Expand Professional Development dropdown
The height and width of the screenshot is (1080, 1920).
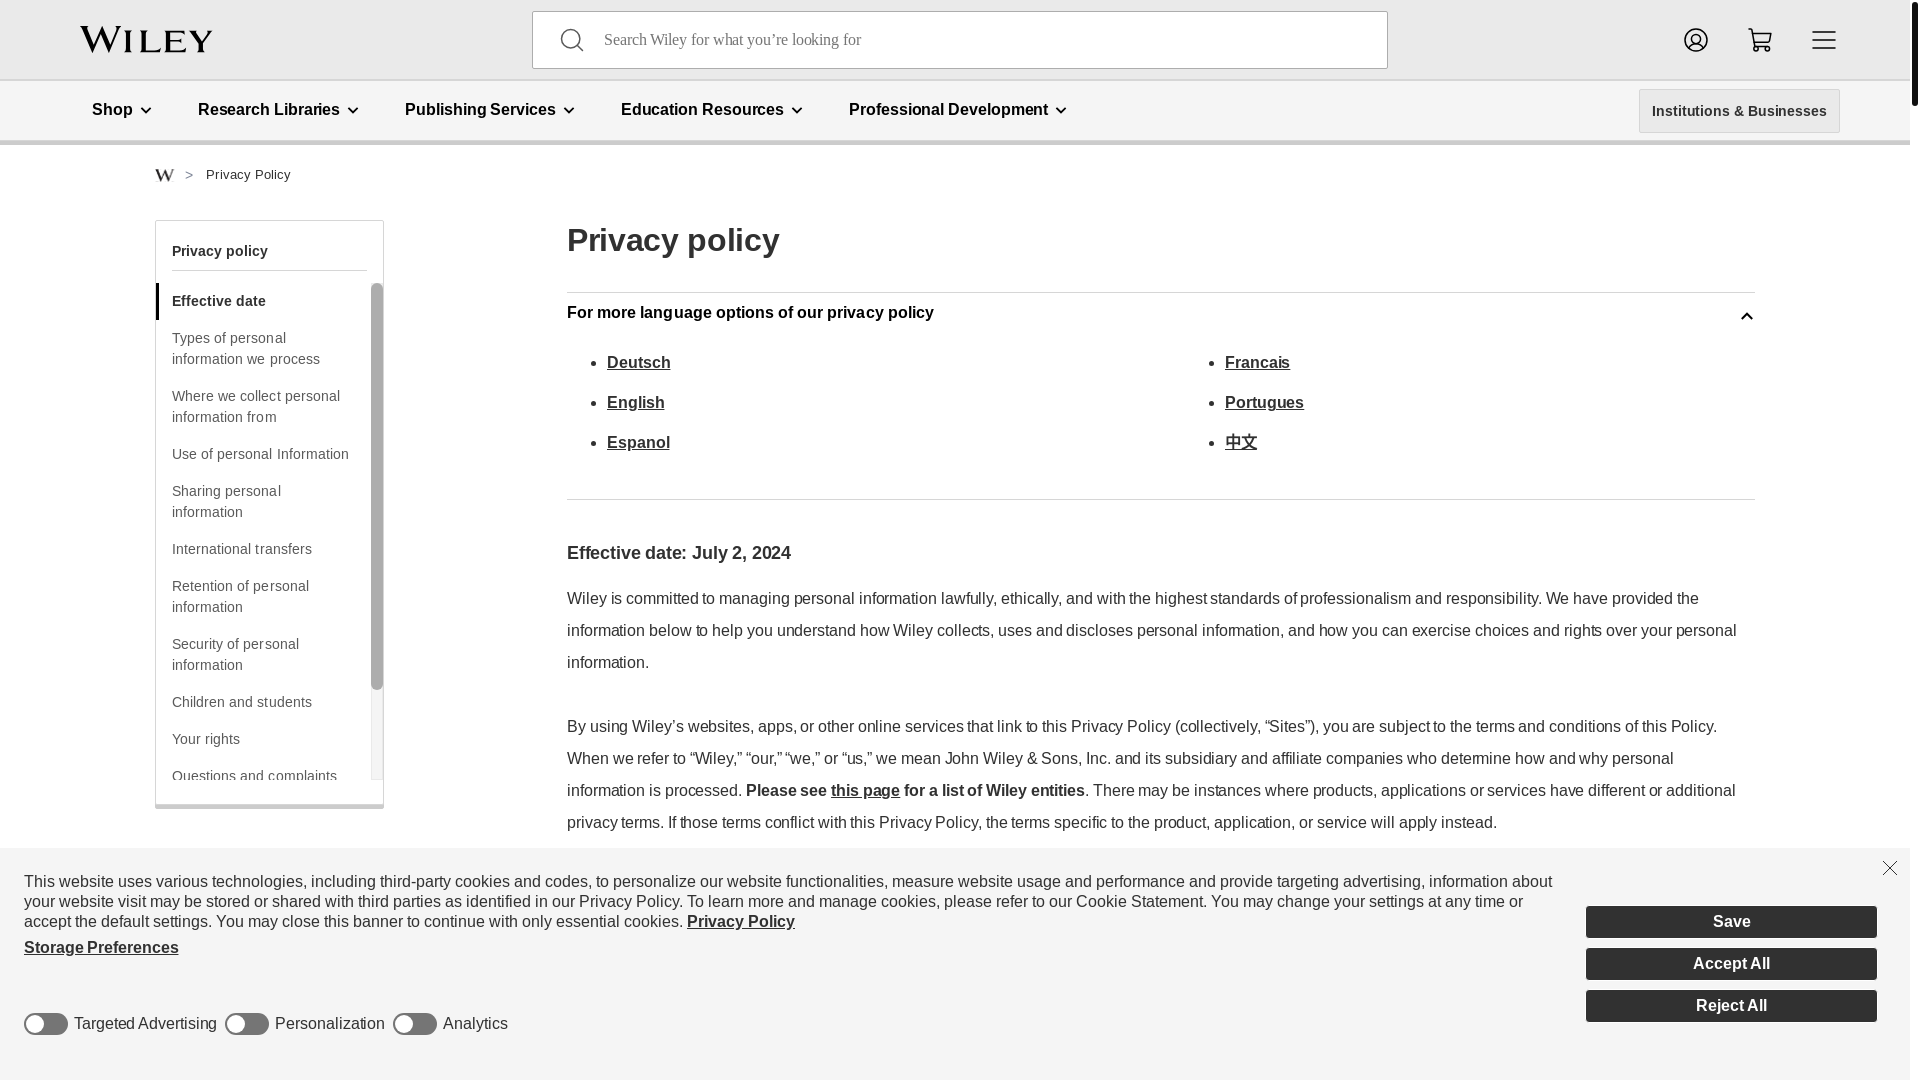tap(958, 110)
